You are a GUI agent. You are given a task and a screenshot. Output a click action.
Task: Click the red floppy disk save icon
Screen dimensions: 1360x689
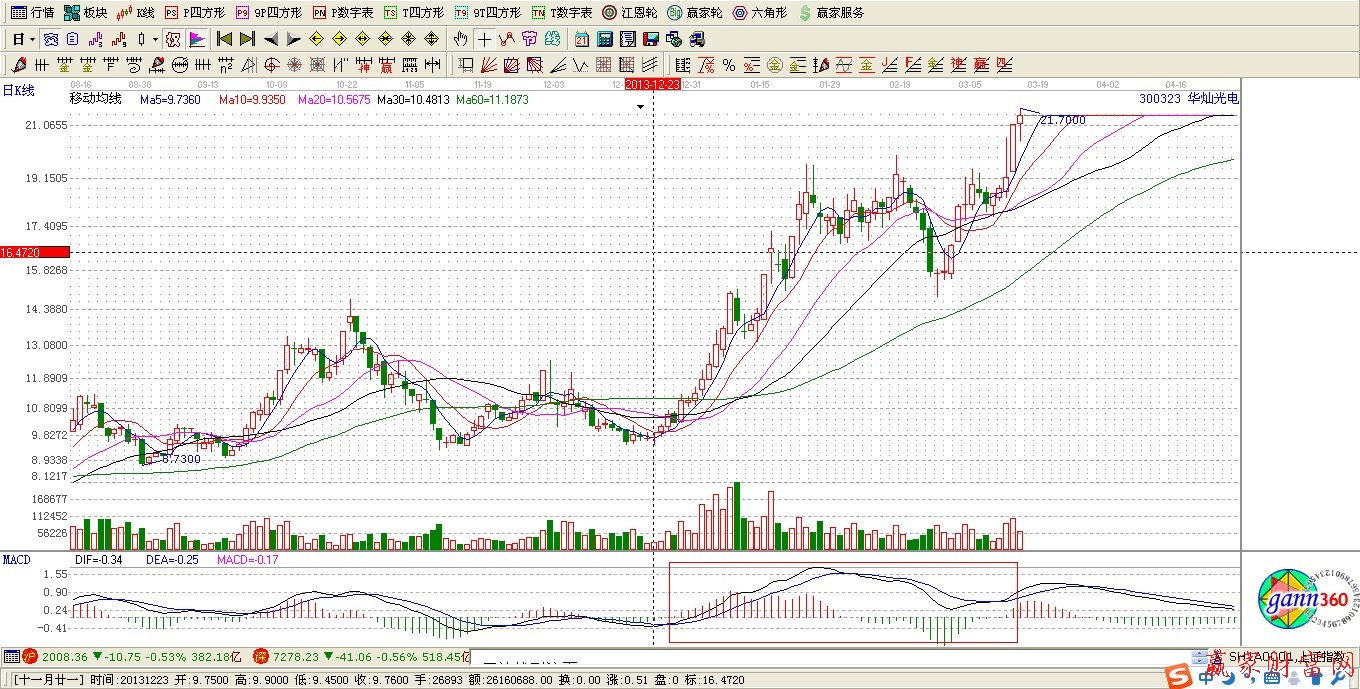650,39
